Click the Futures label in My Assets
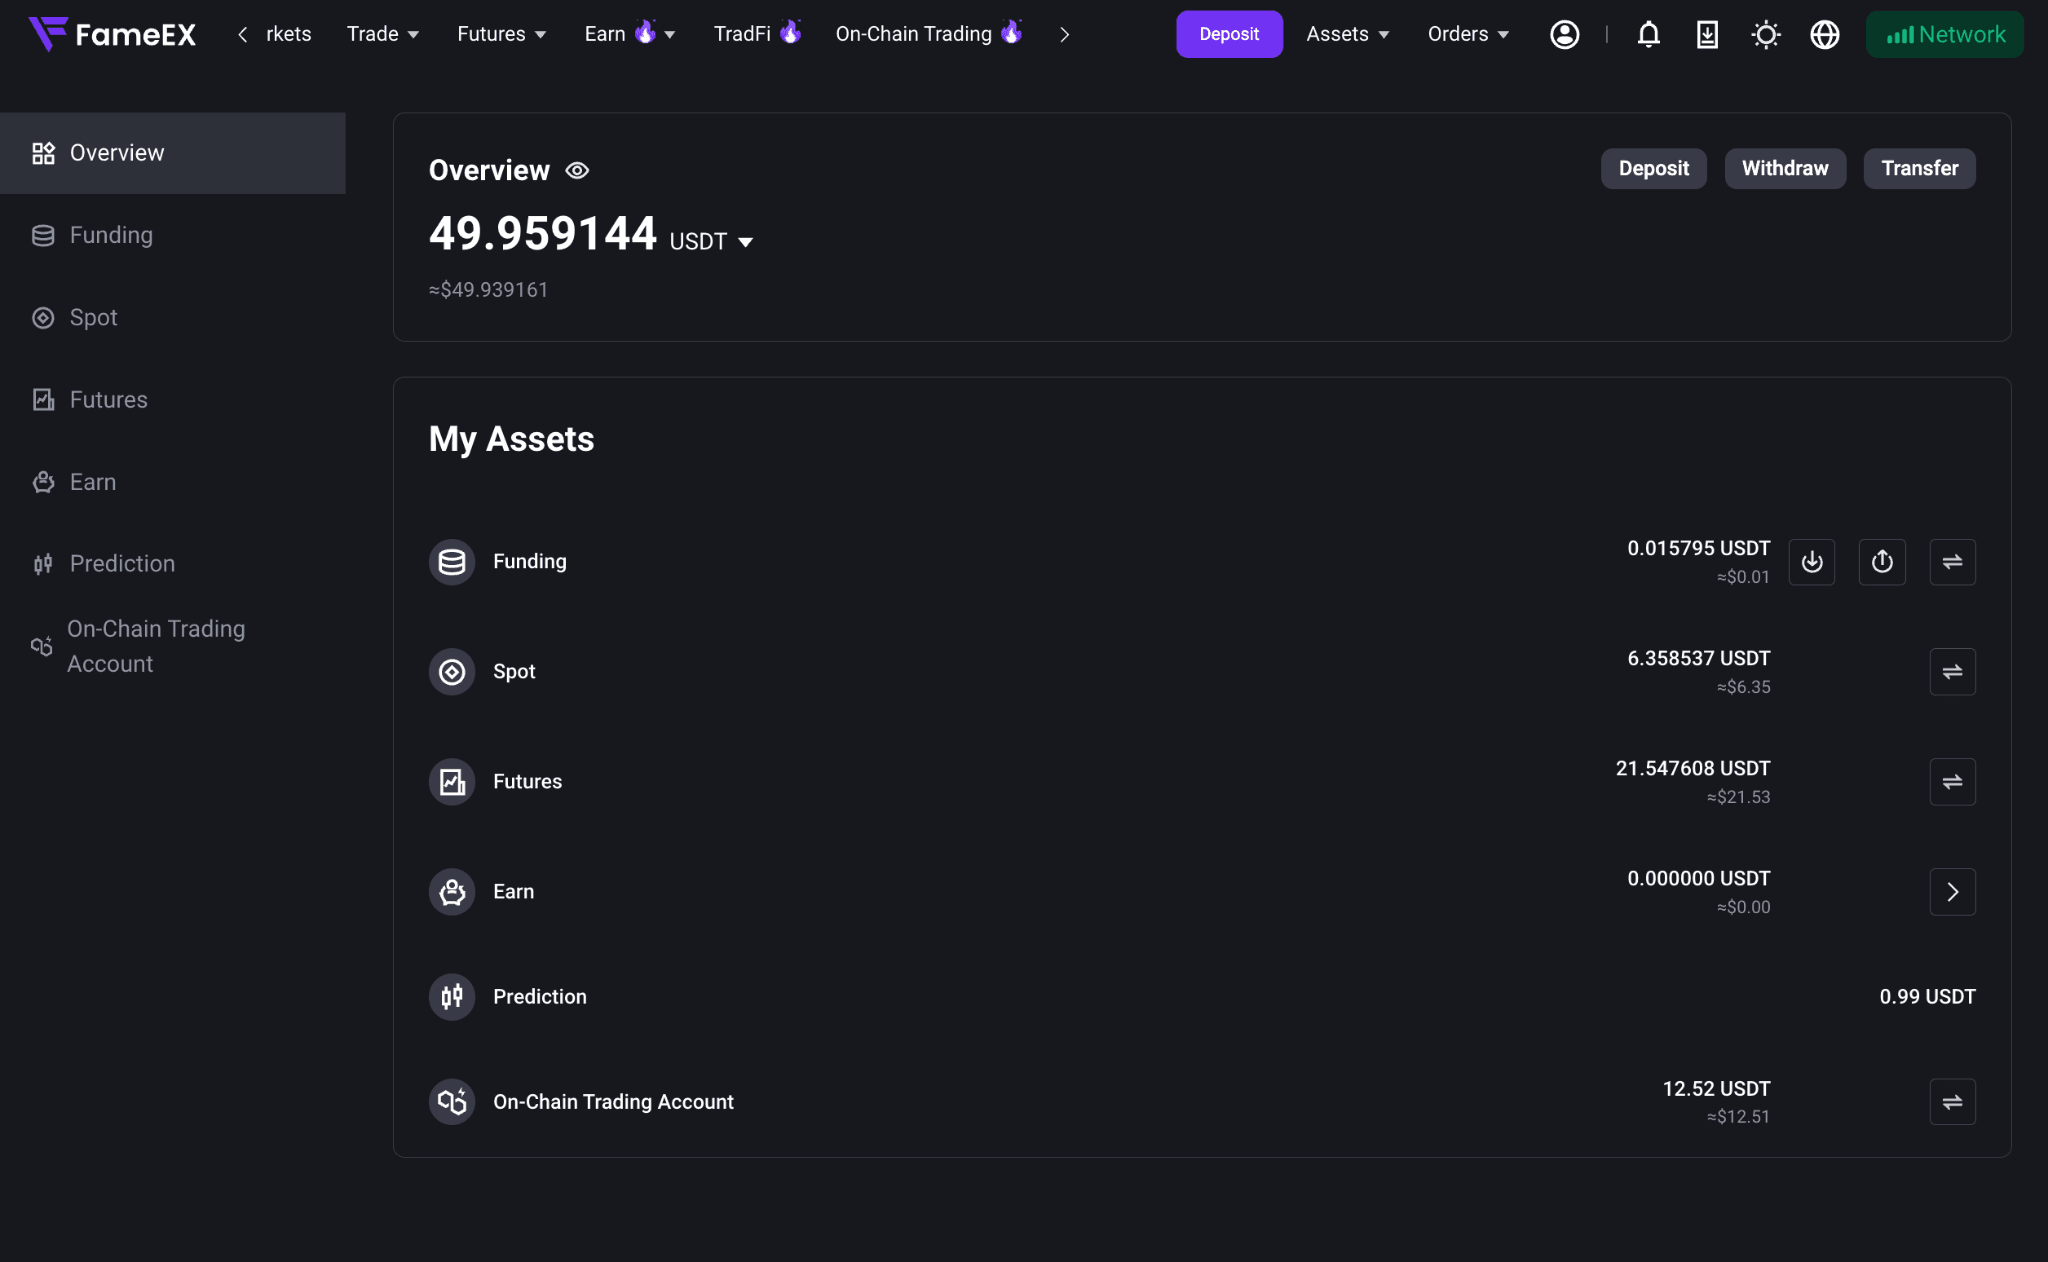The width and height of the screenshot is (2048, 1262). coord(527,782)
